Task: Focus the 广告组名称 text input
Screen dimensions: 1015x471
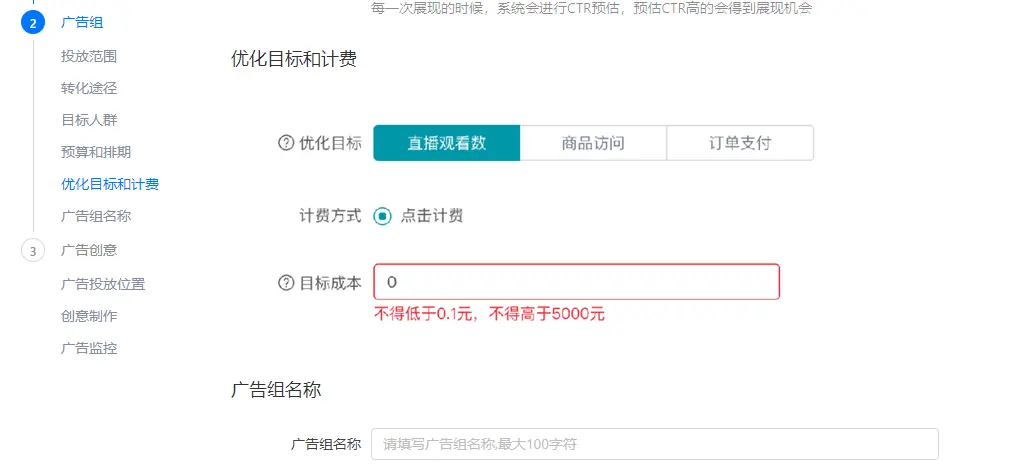Action: click(654, 444)
